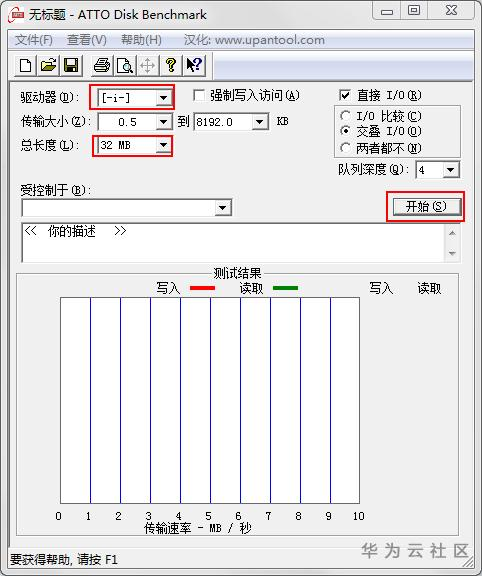Click the 总长度(L): label

(50, 145)
